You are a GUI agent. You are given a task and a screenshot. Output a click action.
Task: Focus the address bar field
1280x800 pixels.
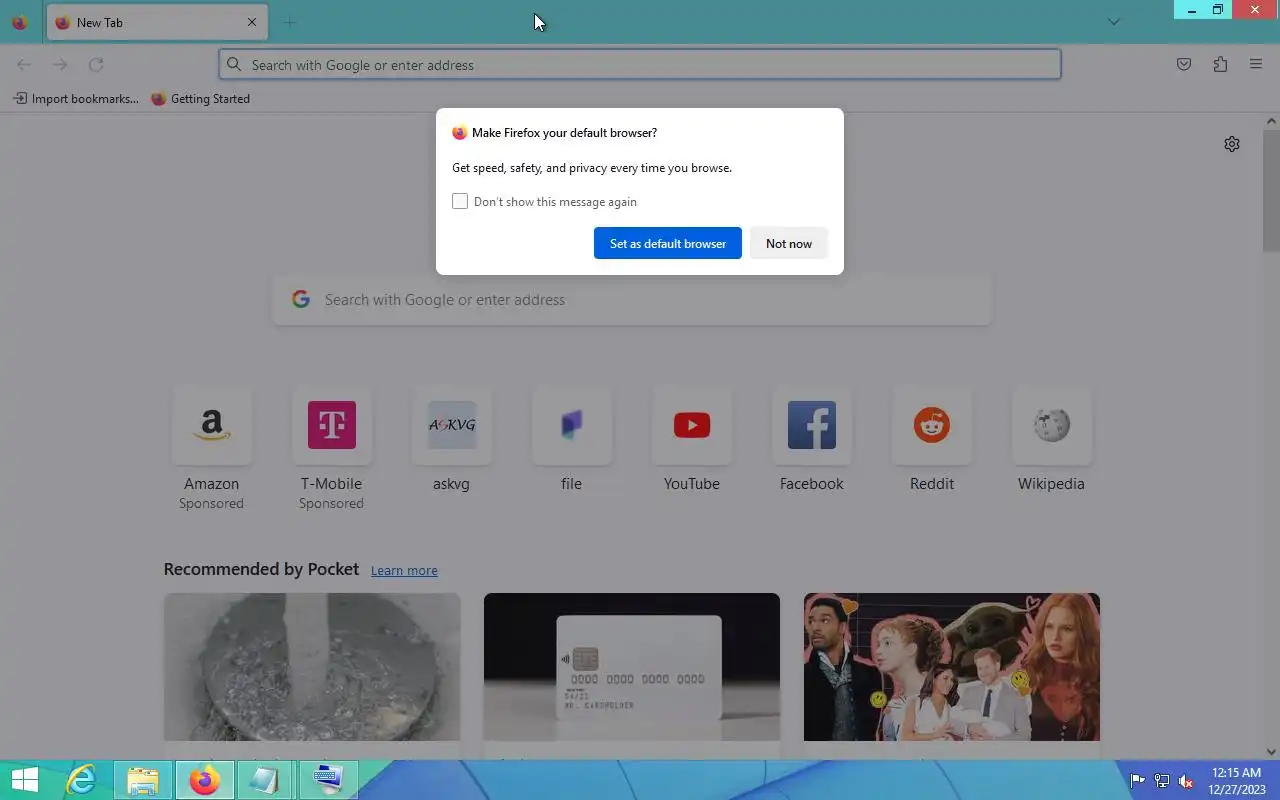[x=640, y=65]
